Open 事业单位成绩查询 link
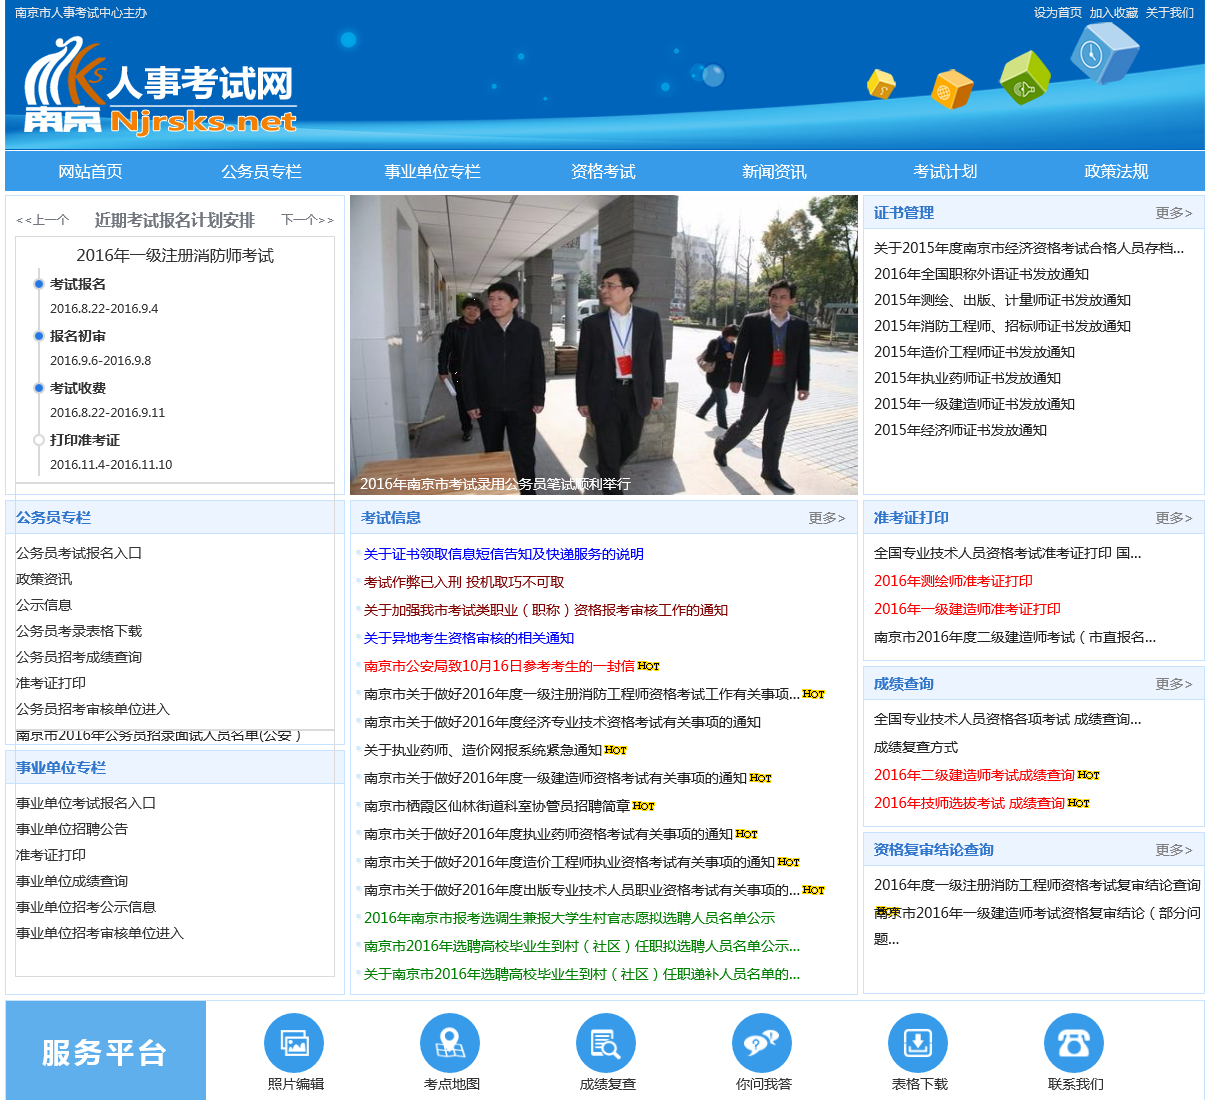This screenshot has height=1100, width=1210. pyautogui.click(x=72, y=881)
